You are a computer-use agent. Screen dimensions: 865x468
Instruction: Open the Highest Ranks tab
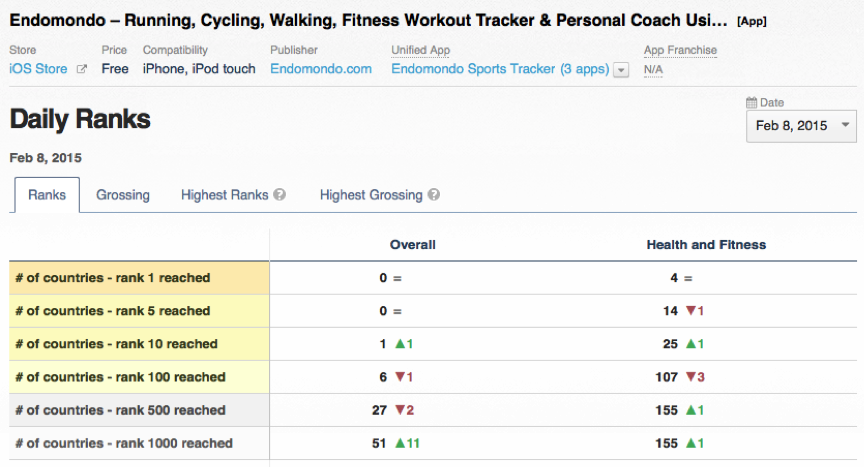225,195
